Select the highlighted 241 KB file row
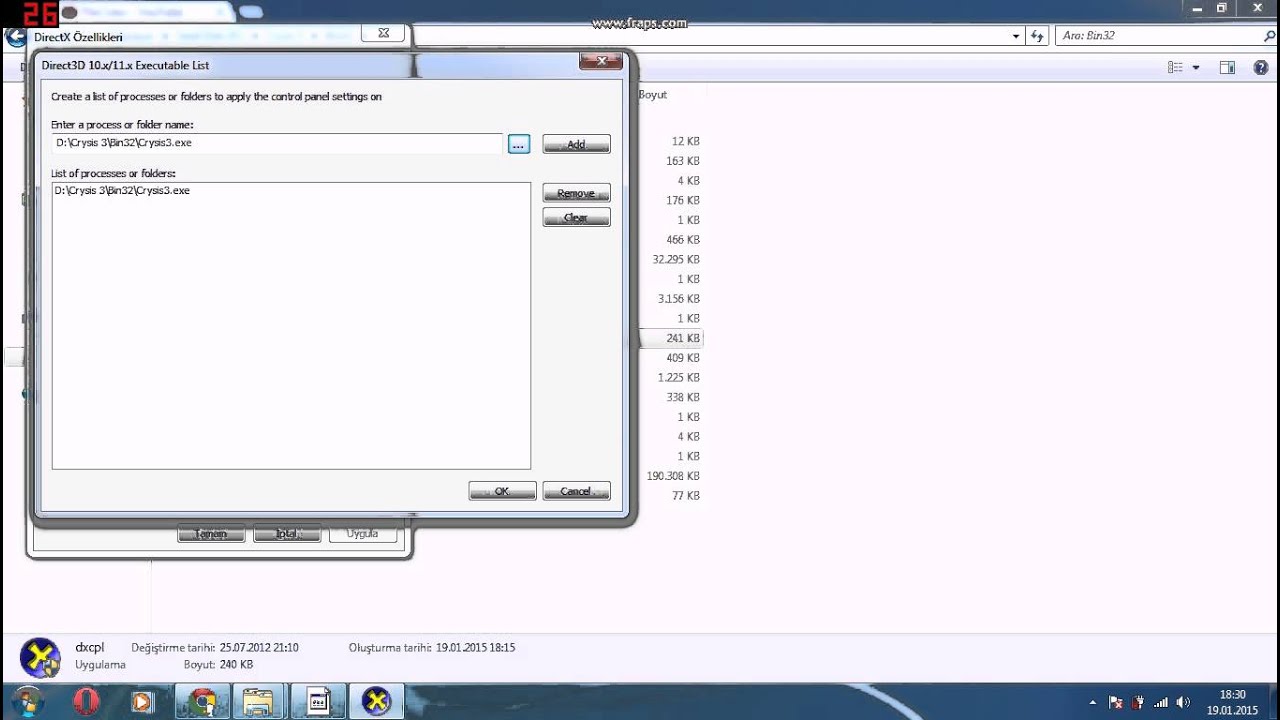 (x=673, y=338)
